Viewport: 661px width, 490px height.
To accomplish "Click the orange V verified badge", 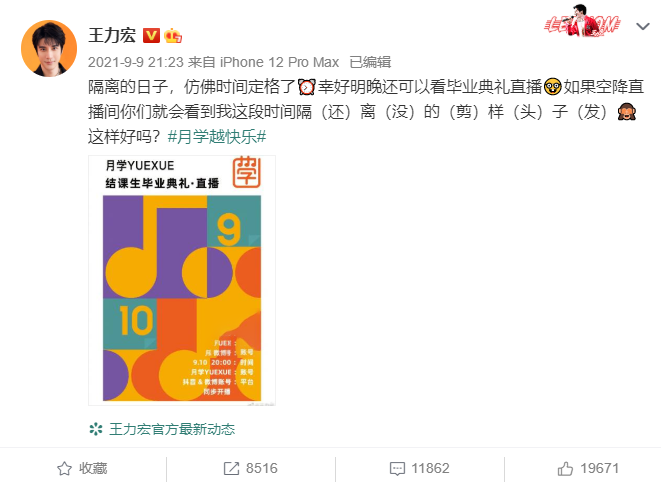I will coord(151,36).
